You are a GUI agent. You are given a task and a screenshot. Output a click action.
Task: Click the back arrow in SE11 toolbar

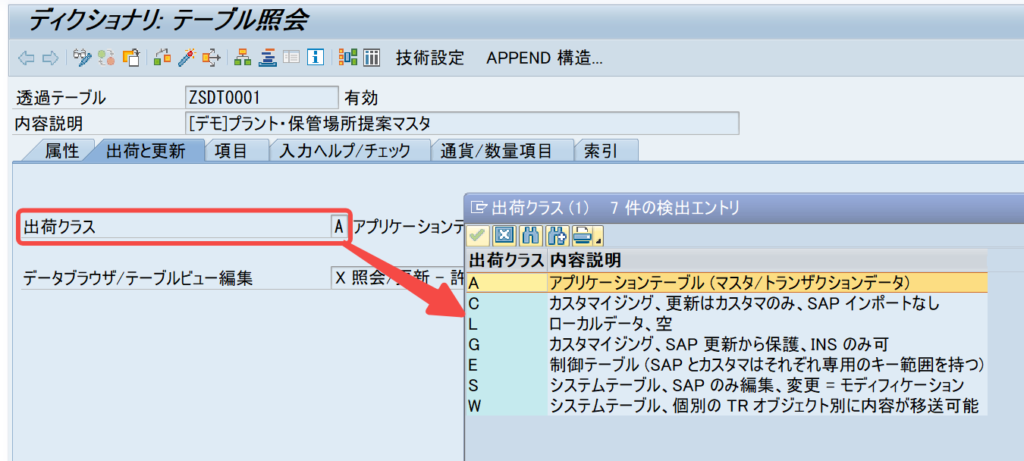[x=26, y=57]
